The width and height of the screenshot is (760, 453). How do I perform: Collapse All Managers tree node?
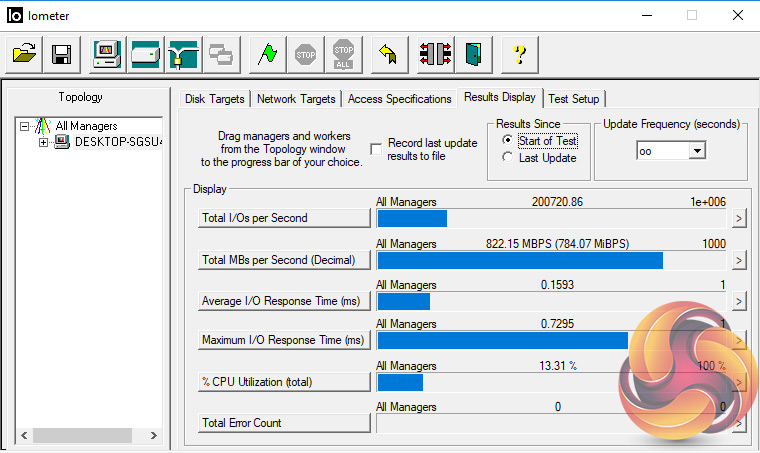(24, 126)
